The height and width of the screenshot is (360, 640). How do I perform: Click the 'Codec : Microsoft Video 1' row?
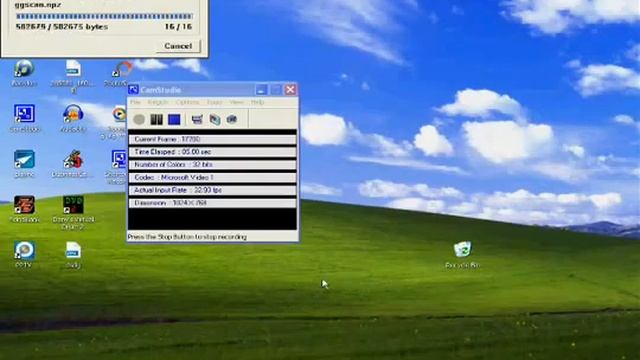click(212, 178)
